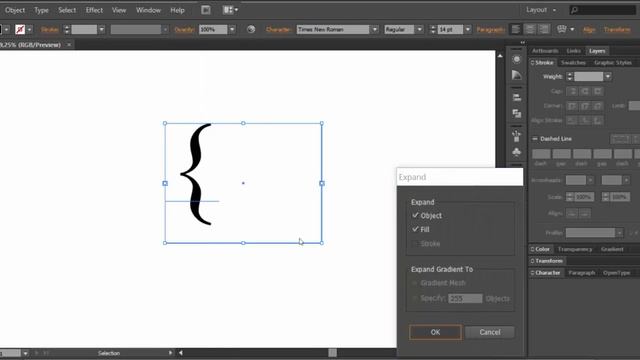
Task: Select the Color panel tab
Action: click(541, 249)
